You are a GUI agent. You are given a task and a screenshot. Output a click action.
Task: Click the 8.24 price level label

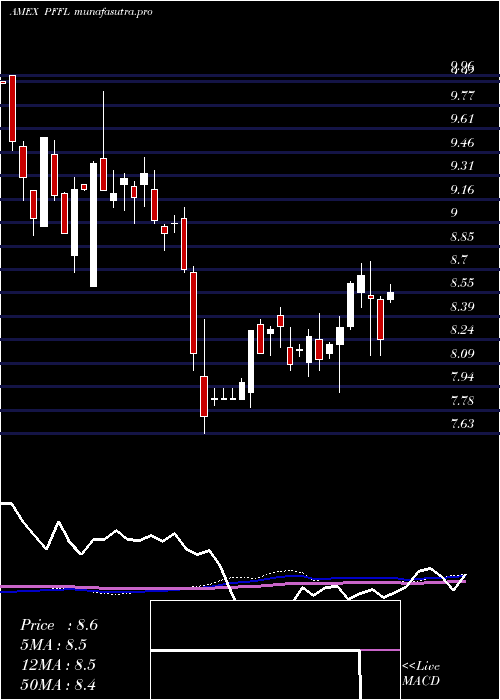click(462, 330)
